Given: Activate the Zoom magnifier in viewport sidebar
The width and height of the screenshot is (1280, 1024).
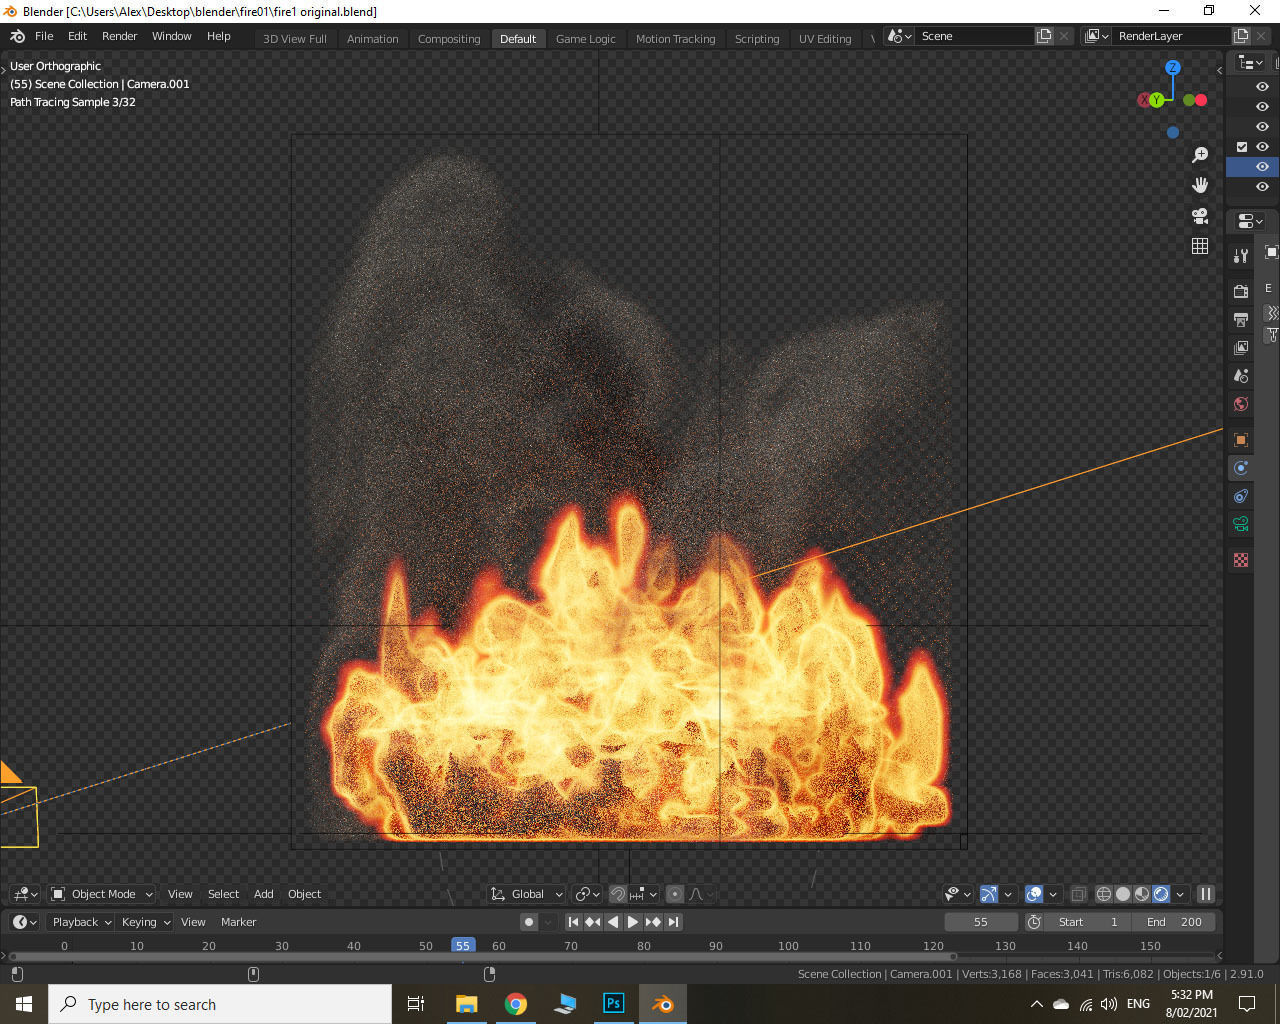Looking at the screenshot, I should point(1200,153).
